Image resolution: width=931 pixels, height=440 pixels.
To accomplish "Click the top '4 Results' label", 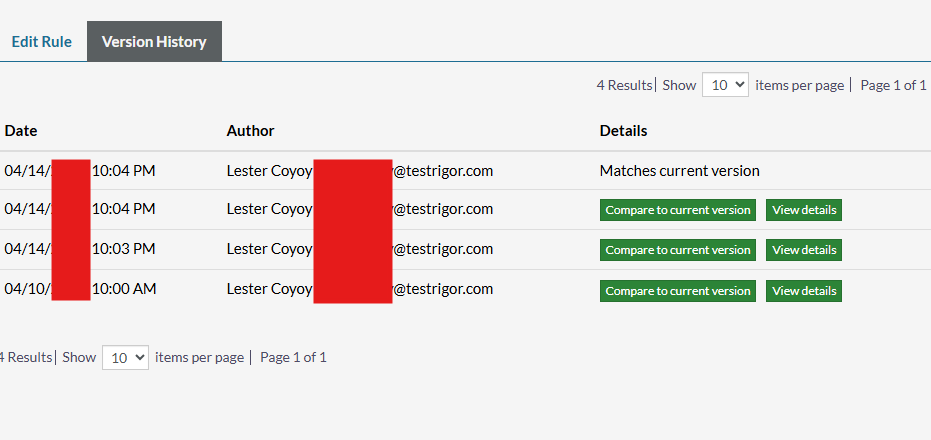I will click(x=623, y=85).
